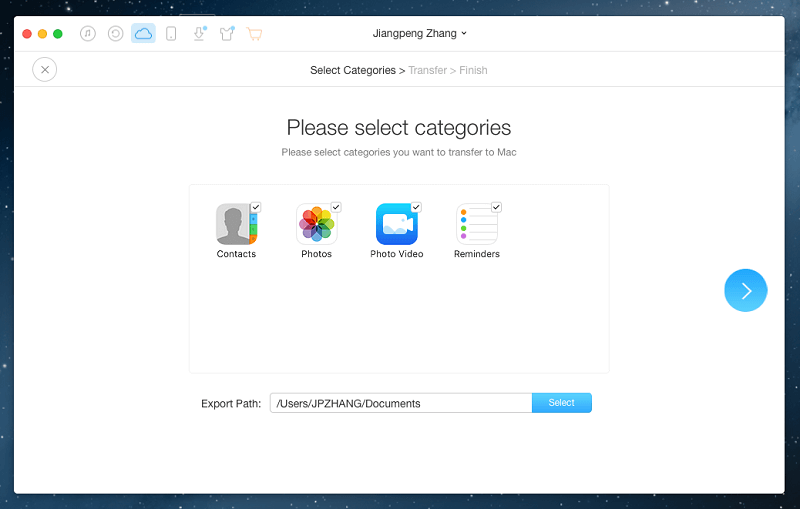This screenshot has width=800, height=509.
Task: Select the Photos category icon
Action: click(x=316, y=224)
